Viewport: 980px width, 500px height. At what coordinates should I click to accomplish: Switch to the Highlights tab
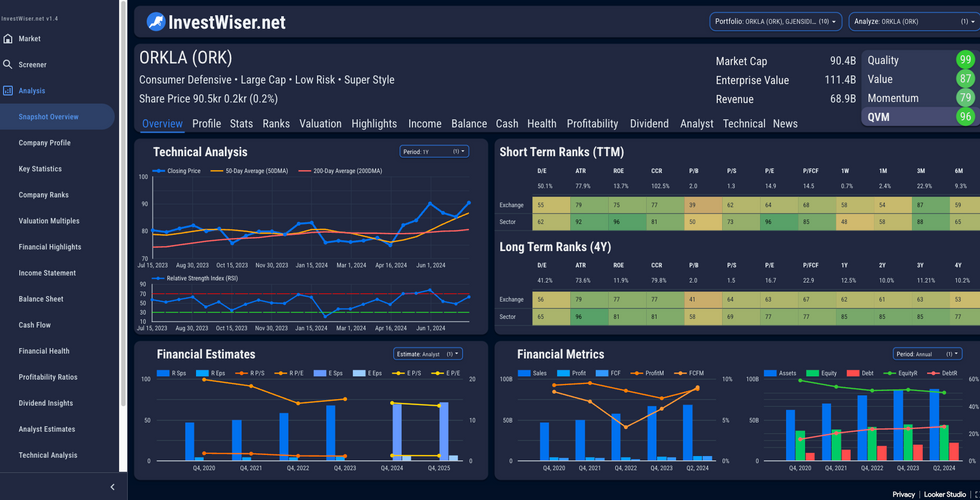click(x=374, y=124)
